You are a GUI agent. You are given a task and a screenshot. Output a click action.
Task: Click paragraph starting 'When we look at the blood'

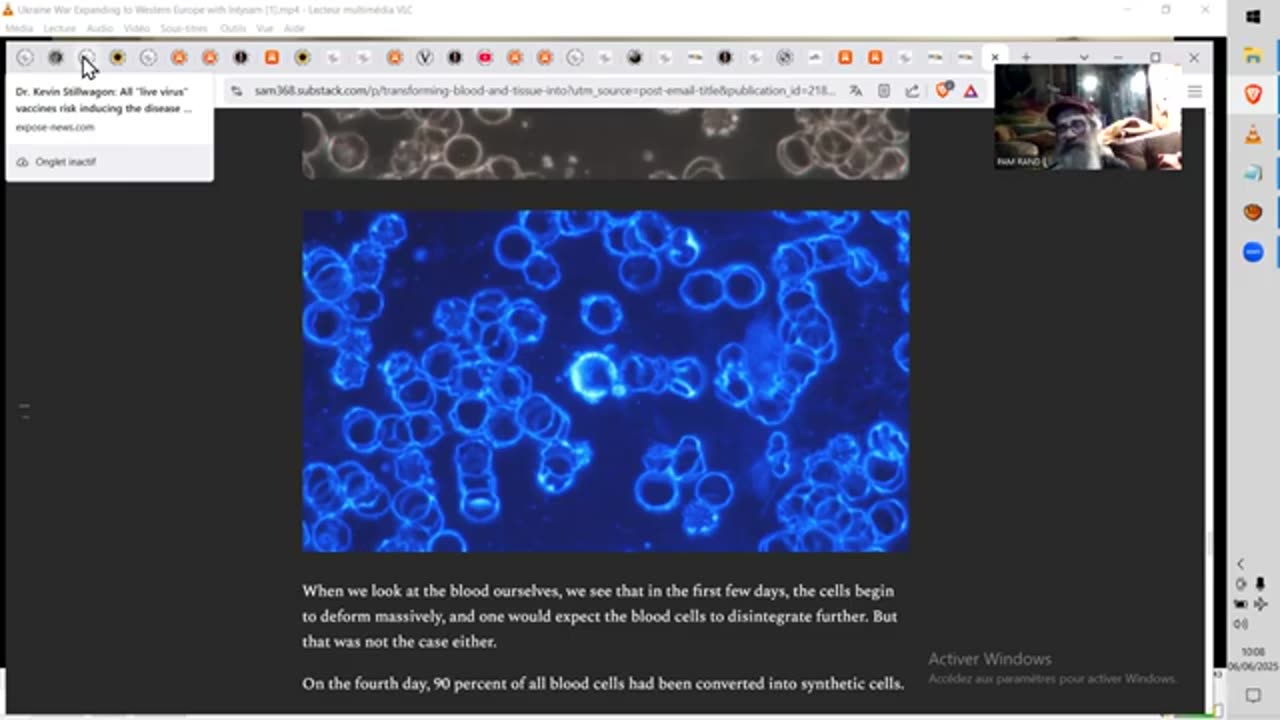point(599,616)
